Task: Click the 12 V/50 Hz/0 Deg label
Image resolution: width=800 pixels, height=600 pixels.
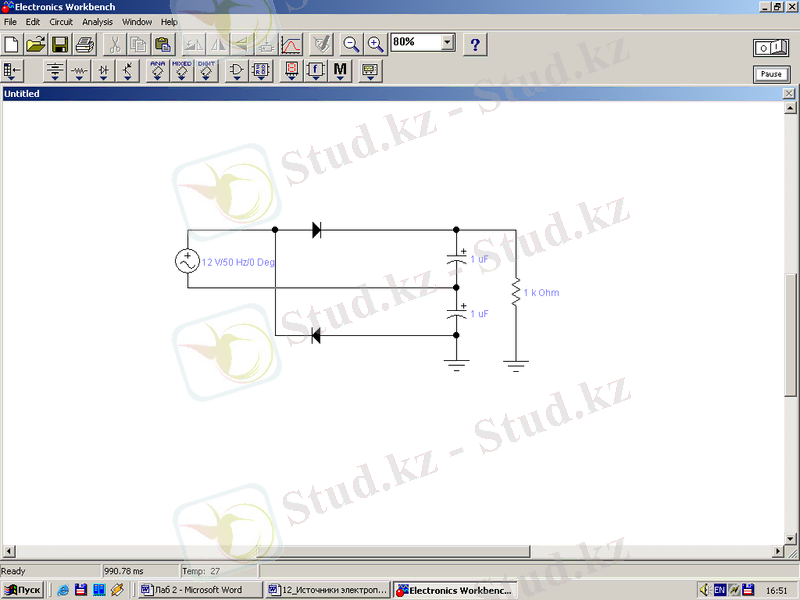Action: tap(238, 262)
